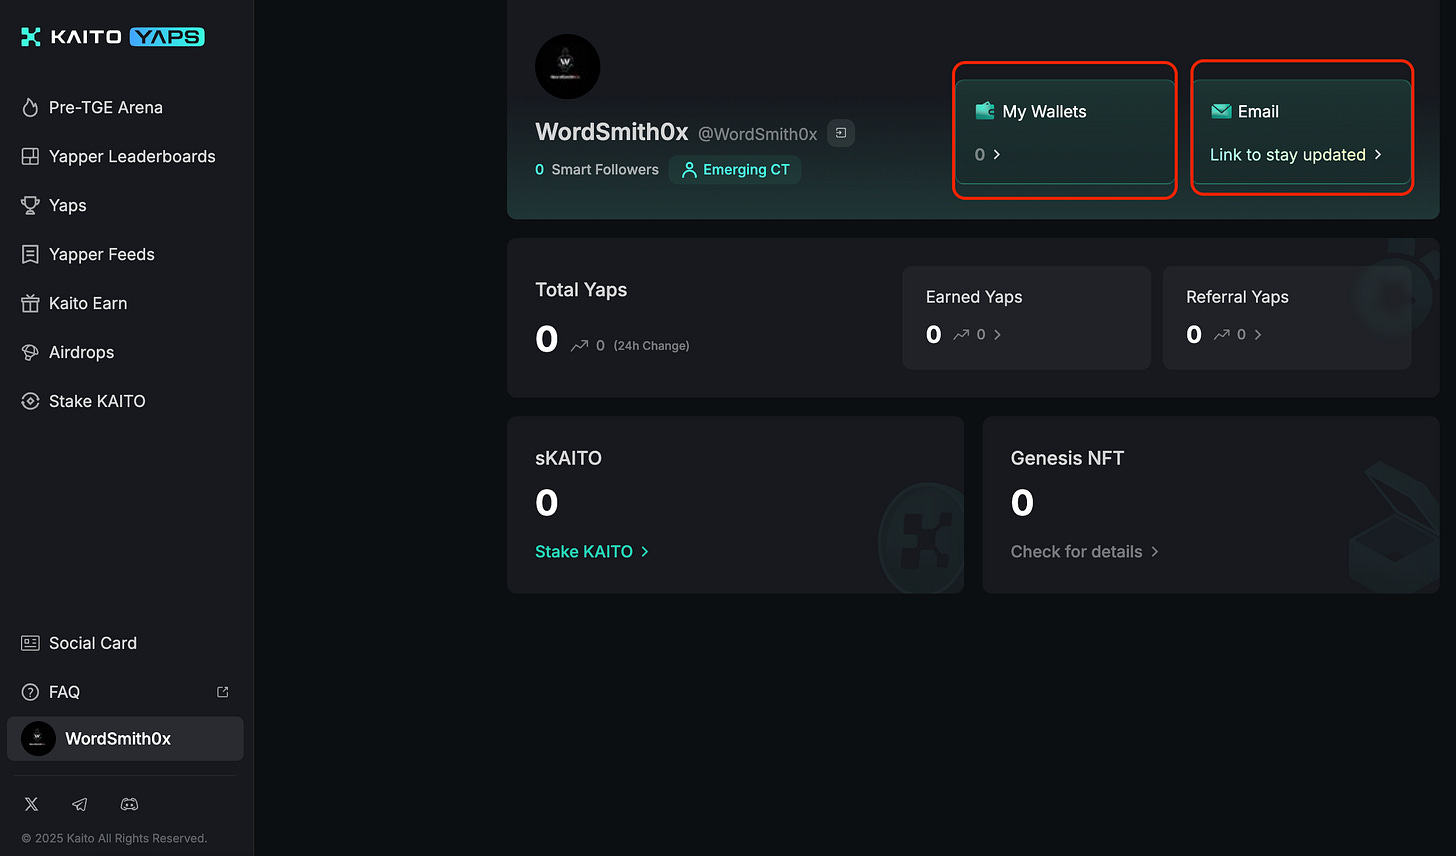The height and width of the screenshot is (856, 1456).
Task: Click the envelope icon in Email card
Action: [x=1221, y=111]
